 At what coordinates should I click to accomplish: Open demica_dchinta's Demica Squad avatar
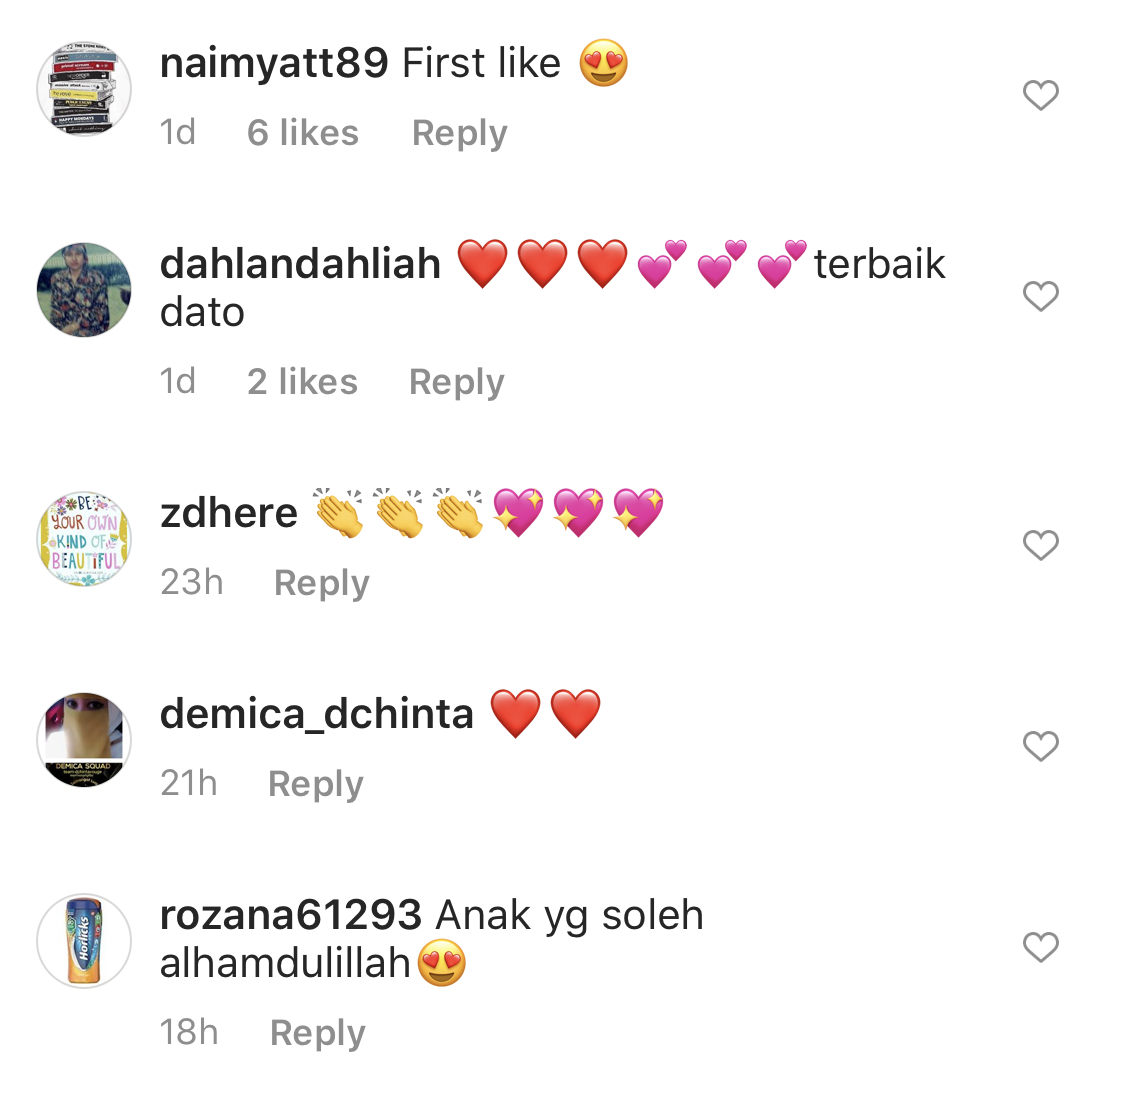click(84, 740)
